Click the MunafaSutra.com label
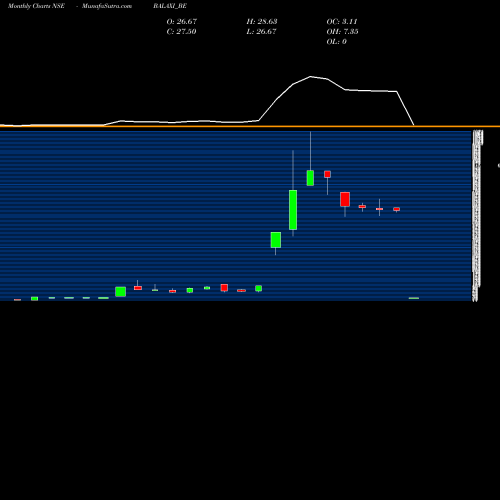500x500 pixels. pos(107,6)
